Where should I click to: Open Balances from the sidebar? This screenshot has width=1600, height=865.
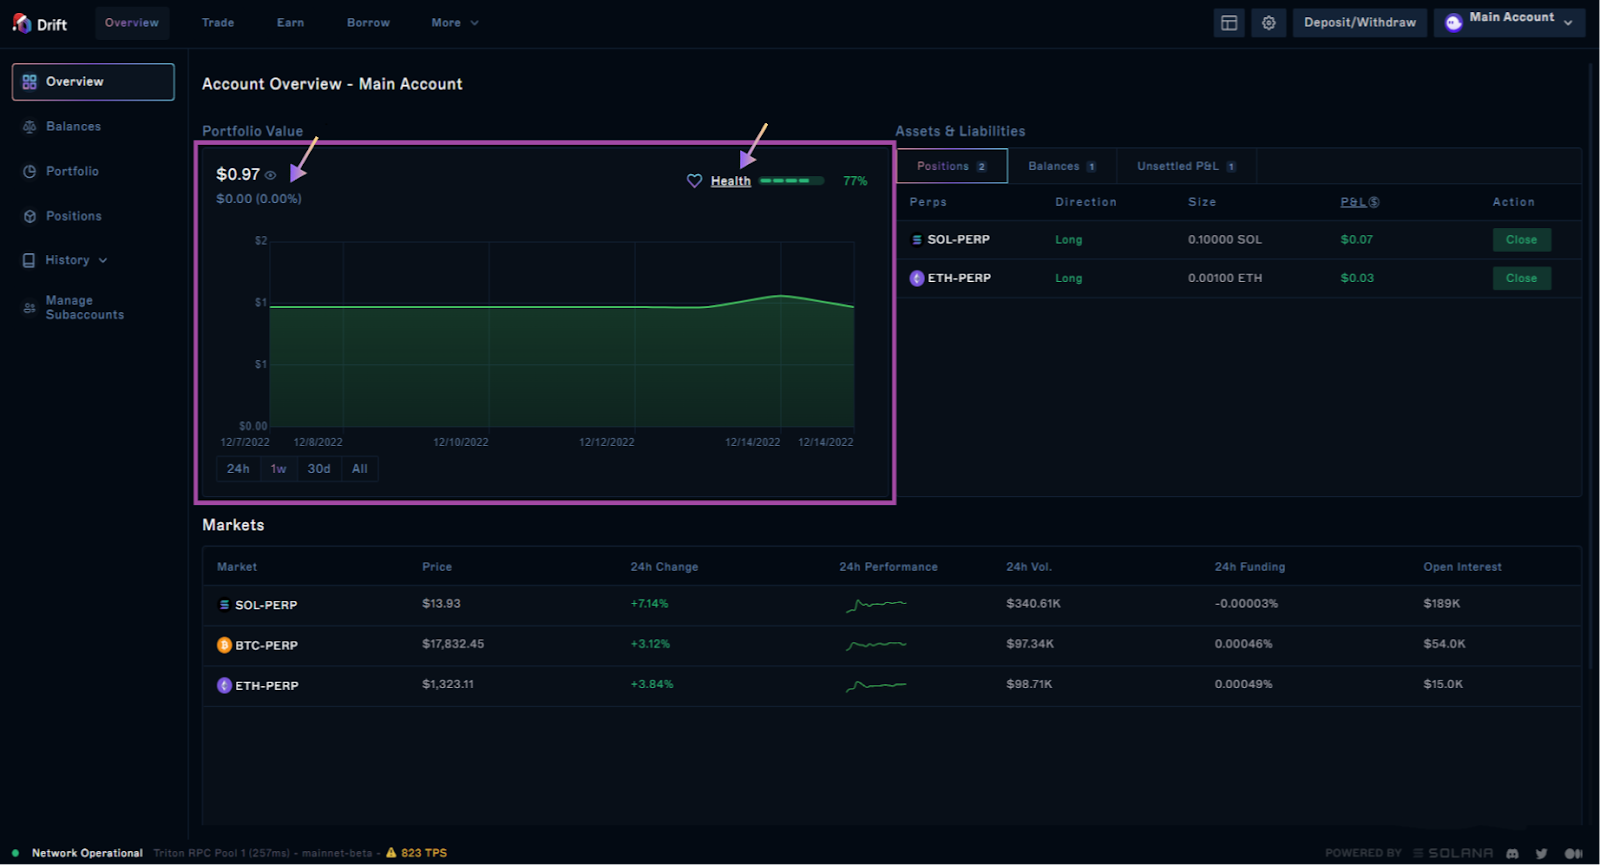pos(73,127)
